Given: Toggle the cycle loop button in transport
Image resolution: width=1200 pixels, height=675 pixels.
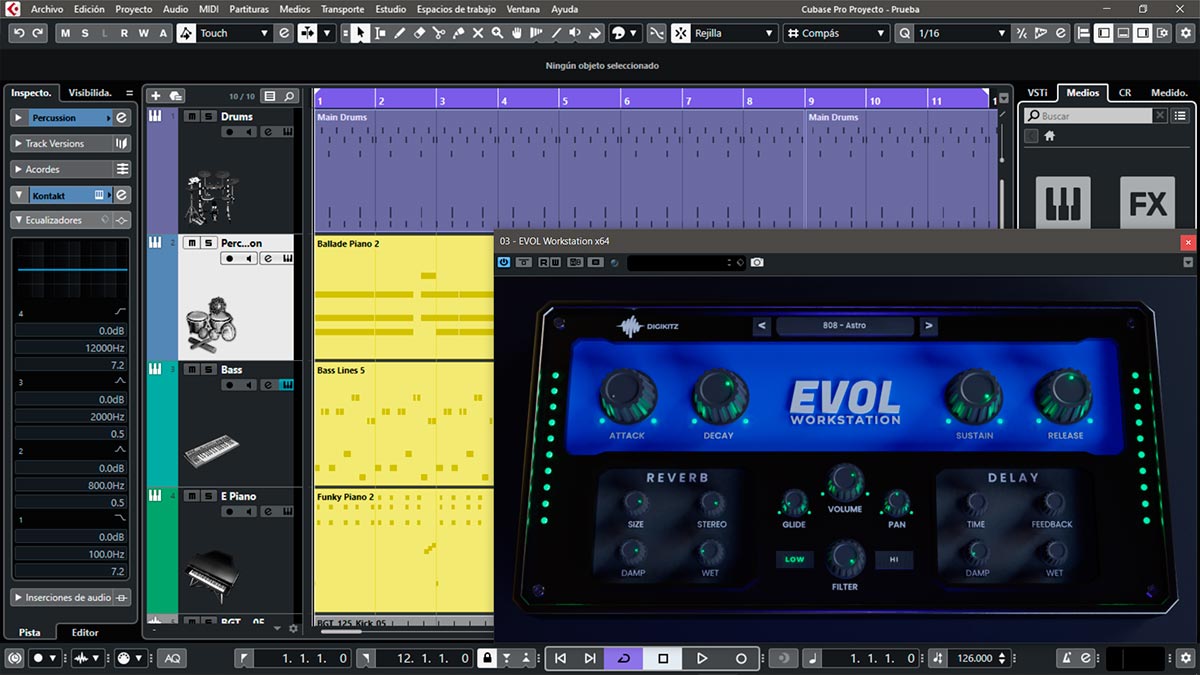Looking at the screenshot, I should coord(624,658).
